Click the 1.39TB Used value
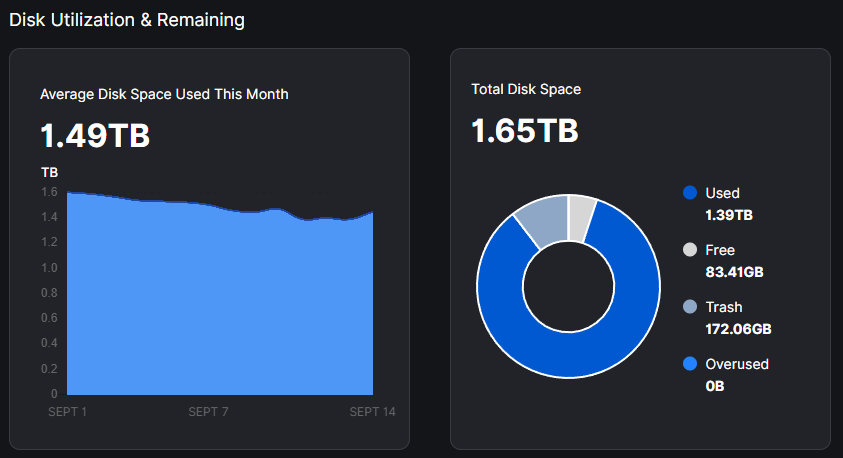Viewport: 843px width, 458px height. (x=729, y=214)
